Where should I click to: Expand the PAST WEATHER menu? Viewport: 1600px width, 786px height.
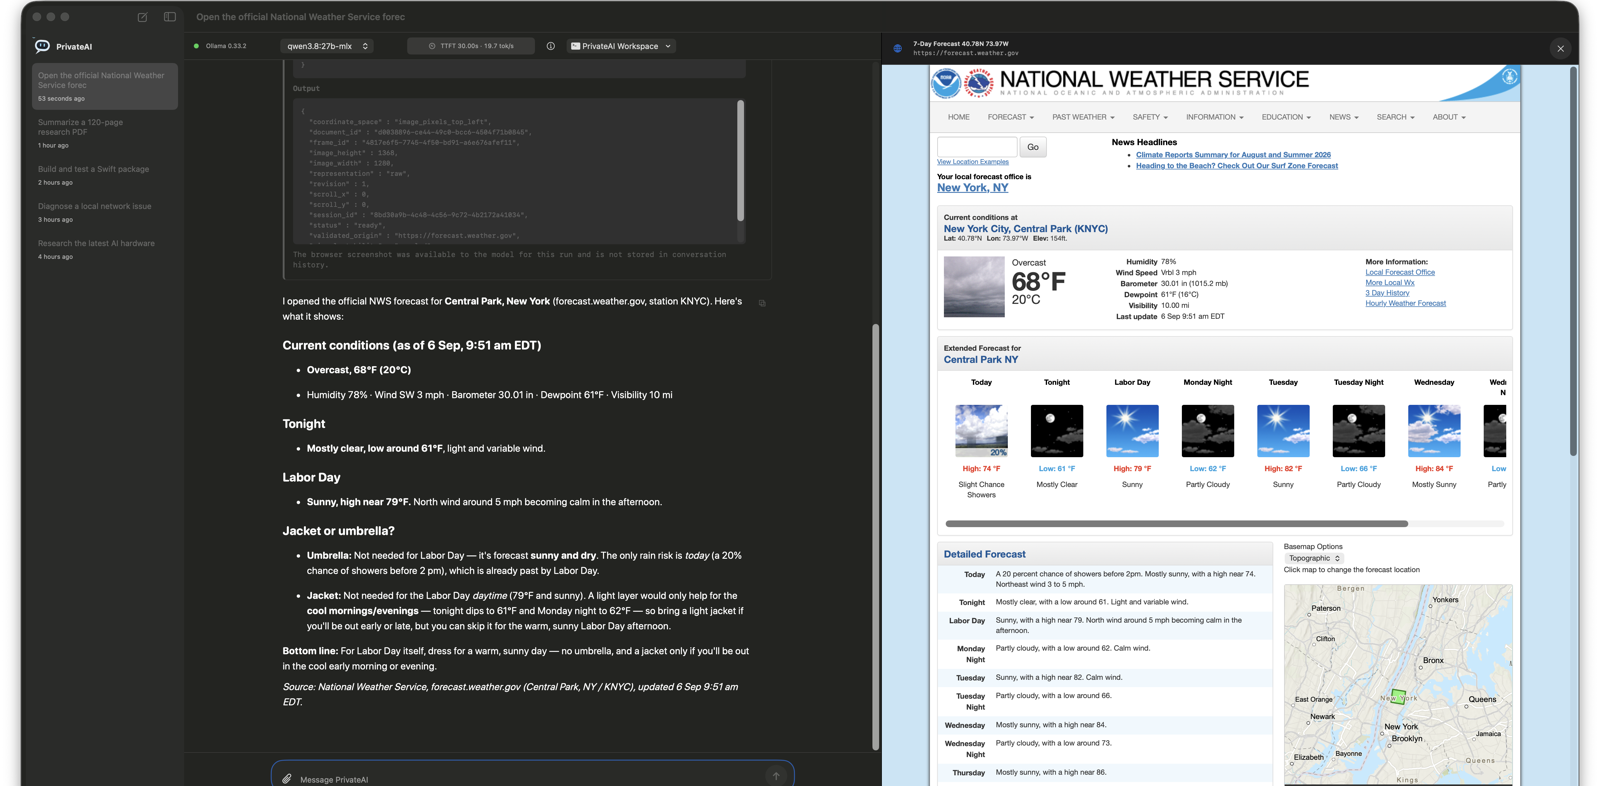1083,117
